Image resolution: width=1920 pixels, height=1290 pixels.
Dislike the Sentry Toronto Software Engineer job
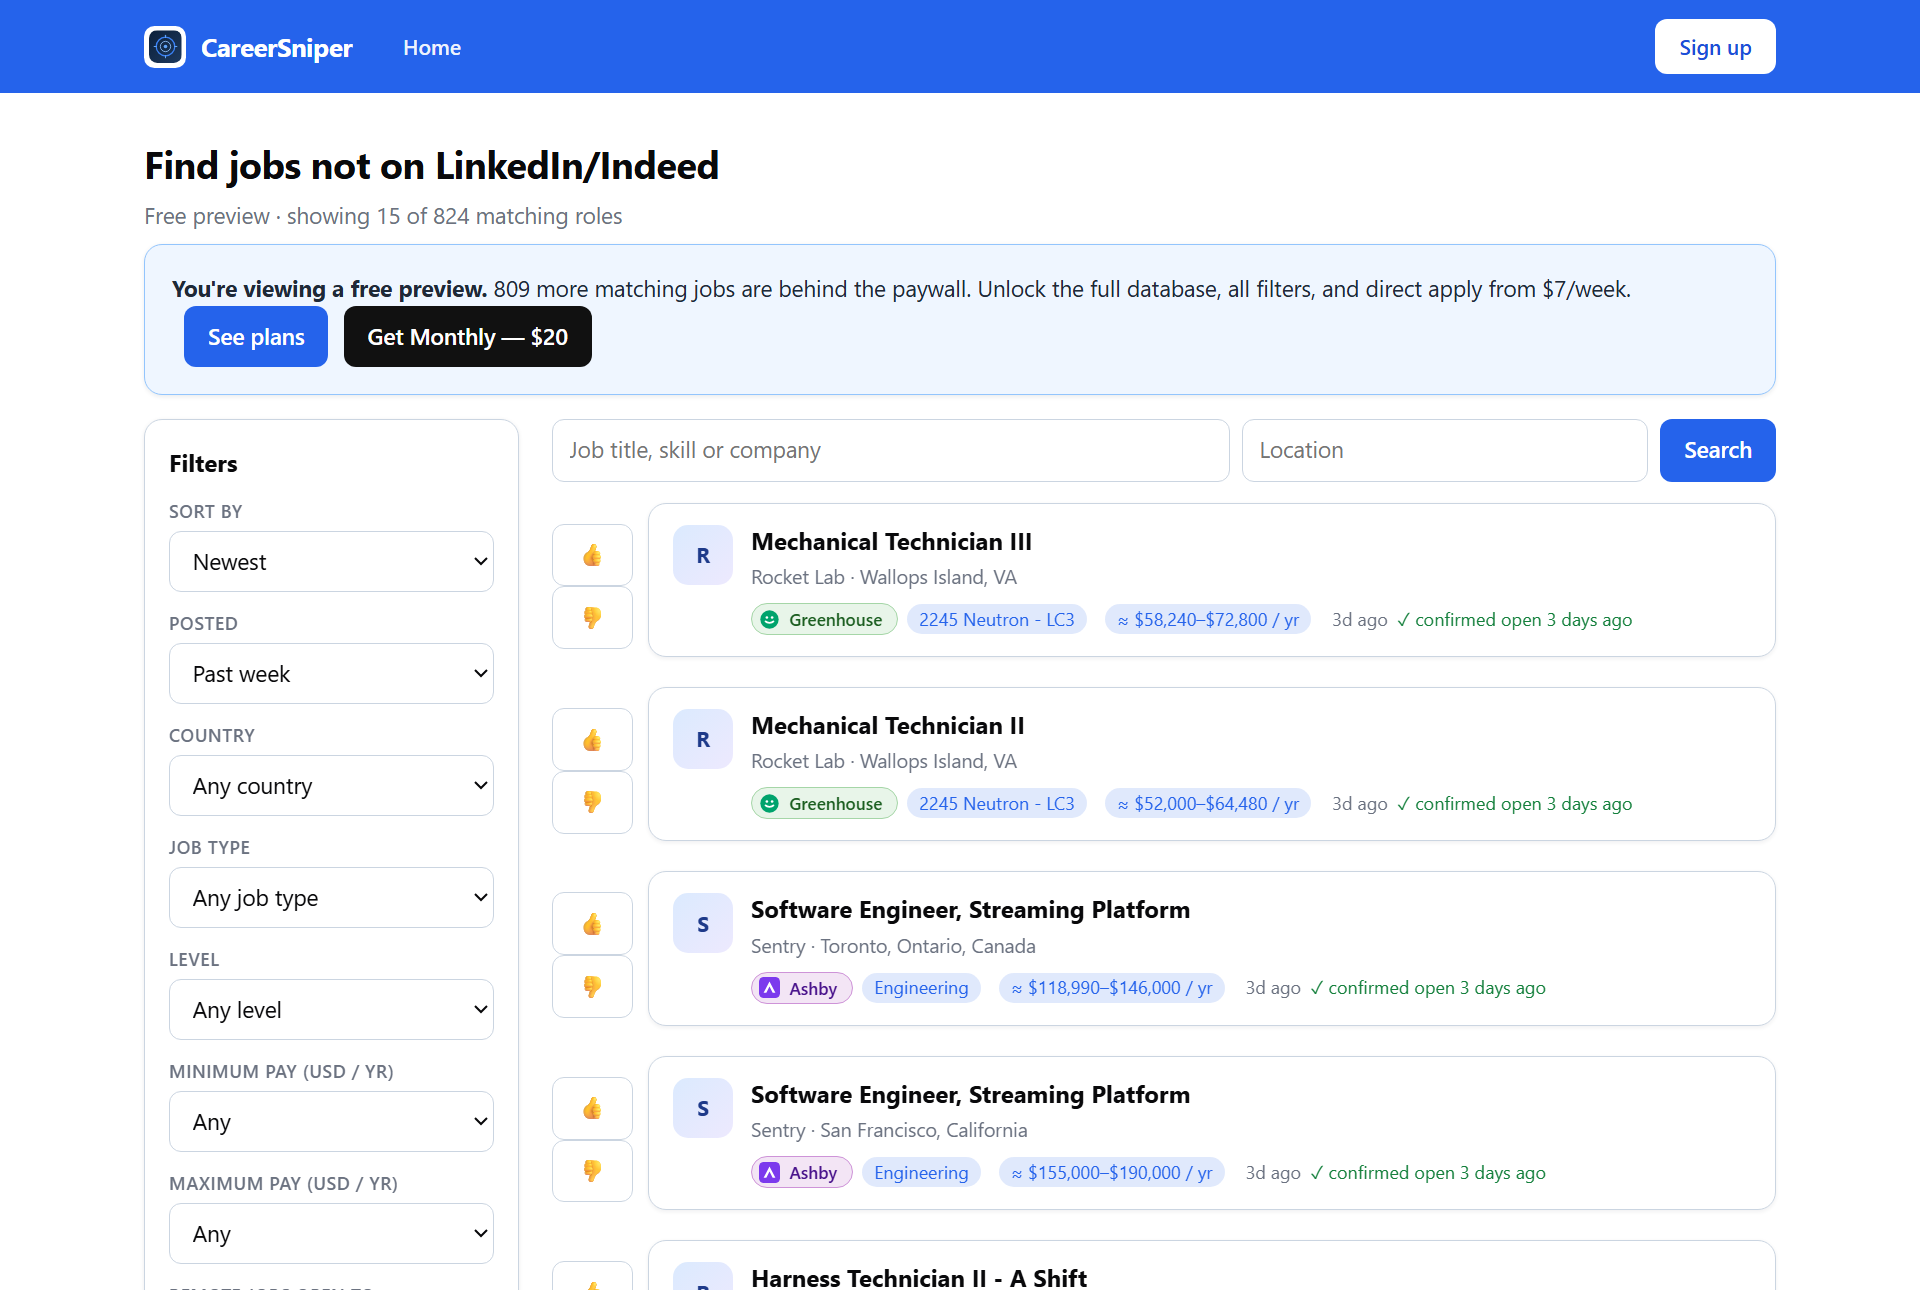point(592,987)
